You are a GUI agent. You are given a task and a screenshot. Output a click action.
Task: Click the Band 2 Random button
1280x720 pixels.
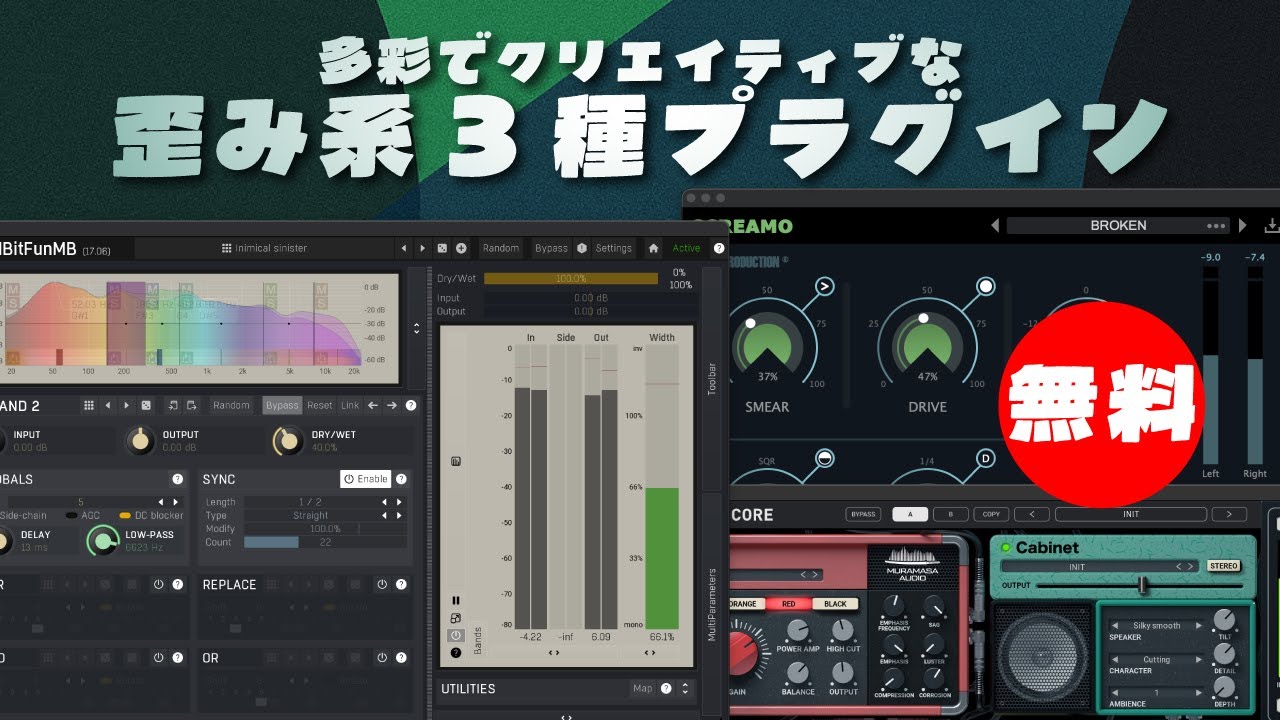click(231, 405)
